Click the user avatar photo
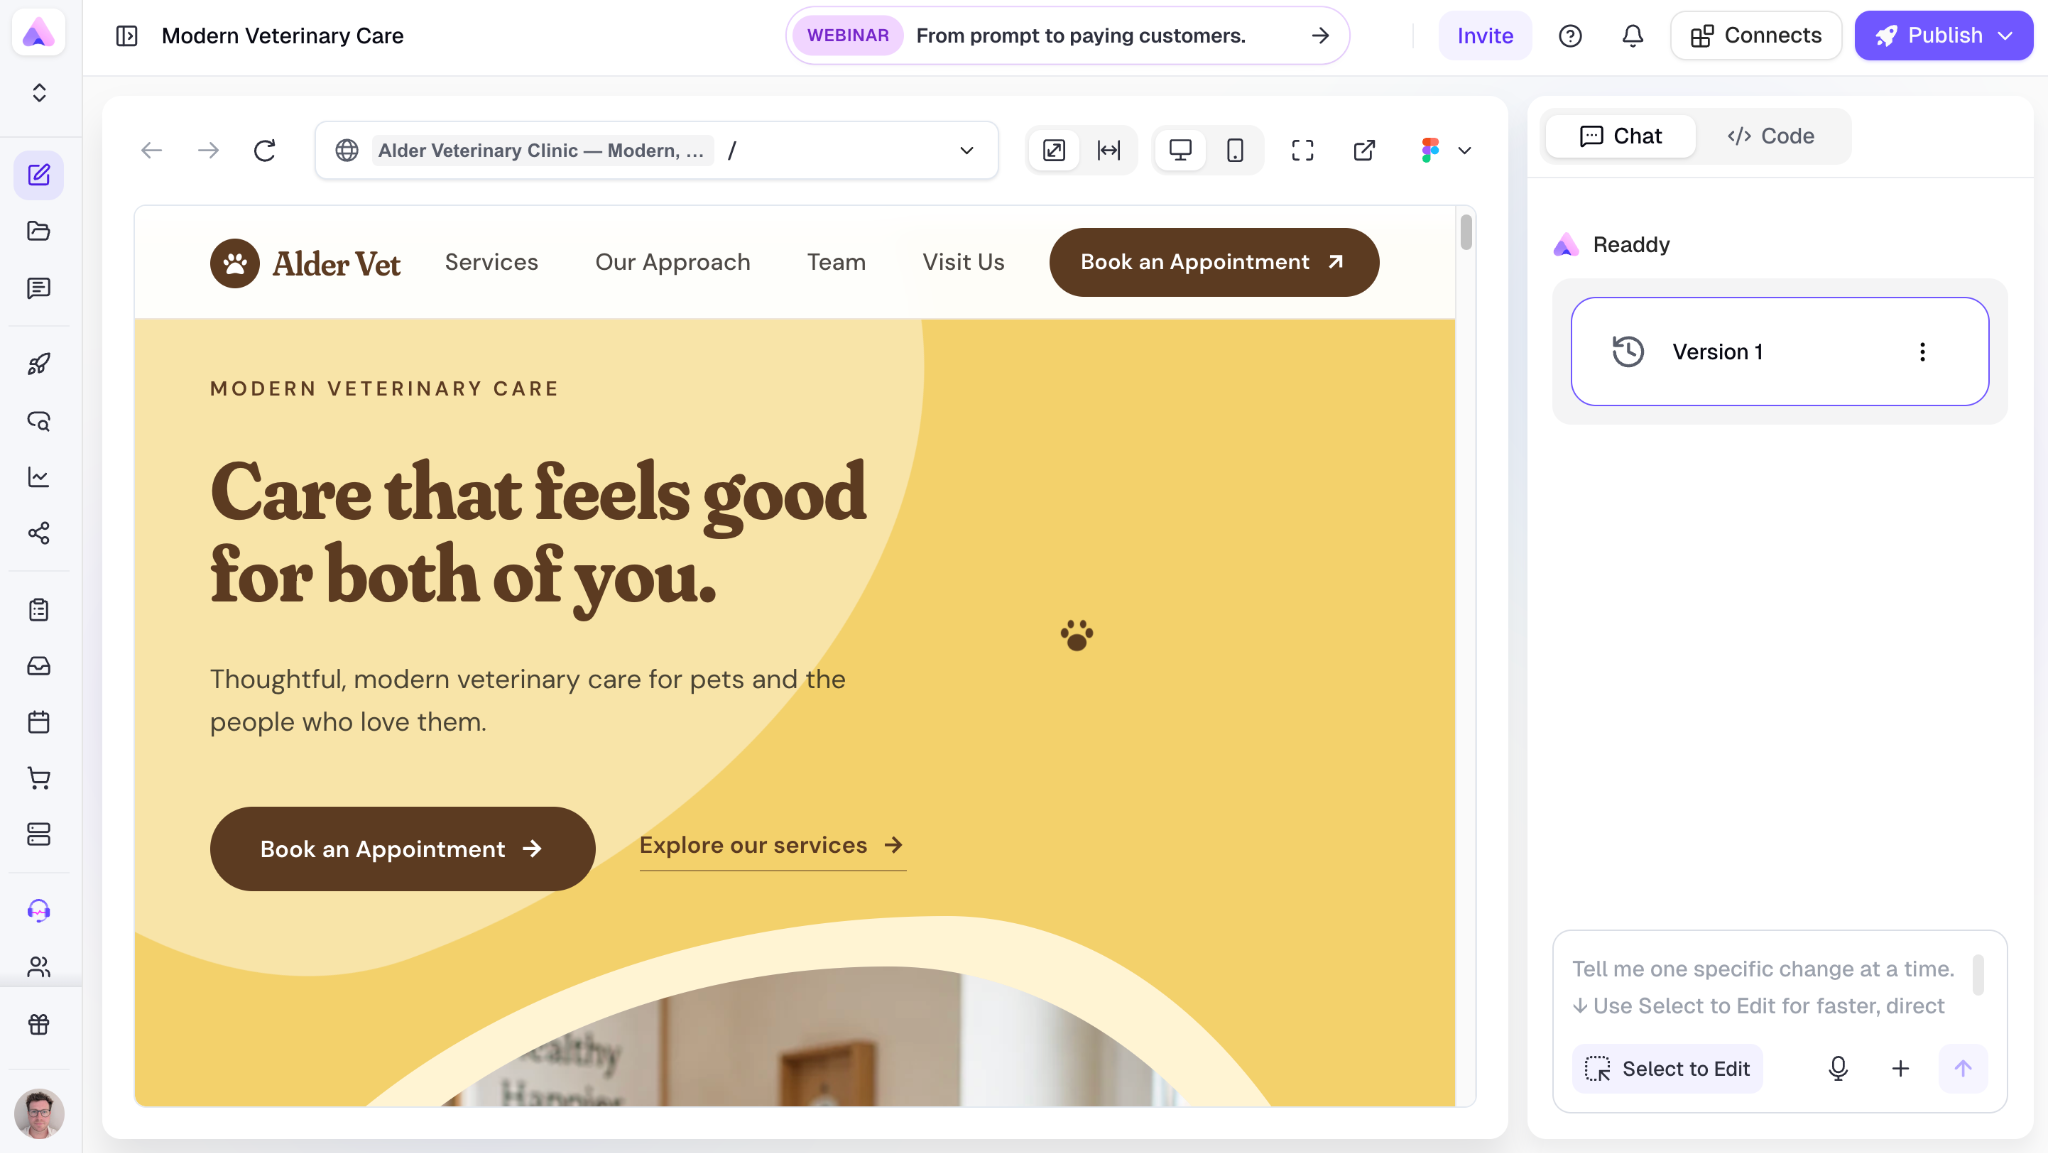 (x=39, y=1113)
